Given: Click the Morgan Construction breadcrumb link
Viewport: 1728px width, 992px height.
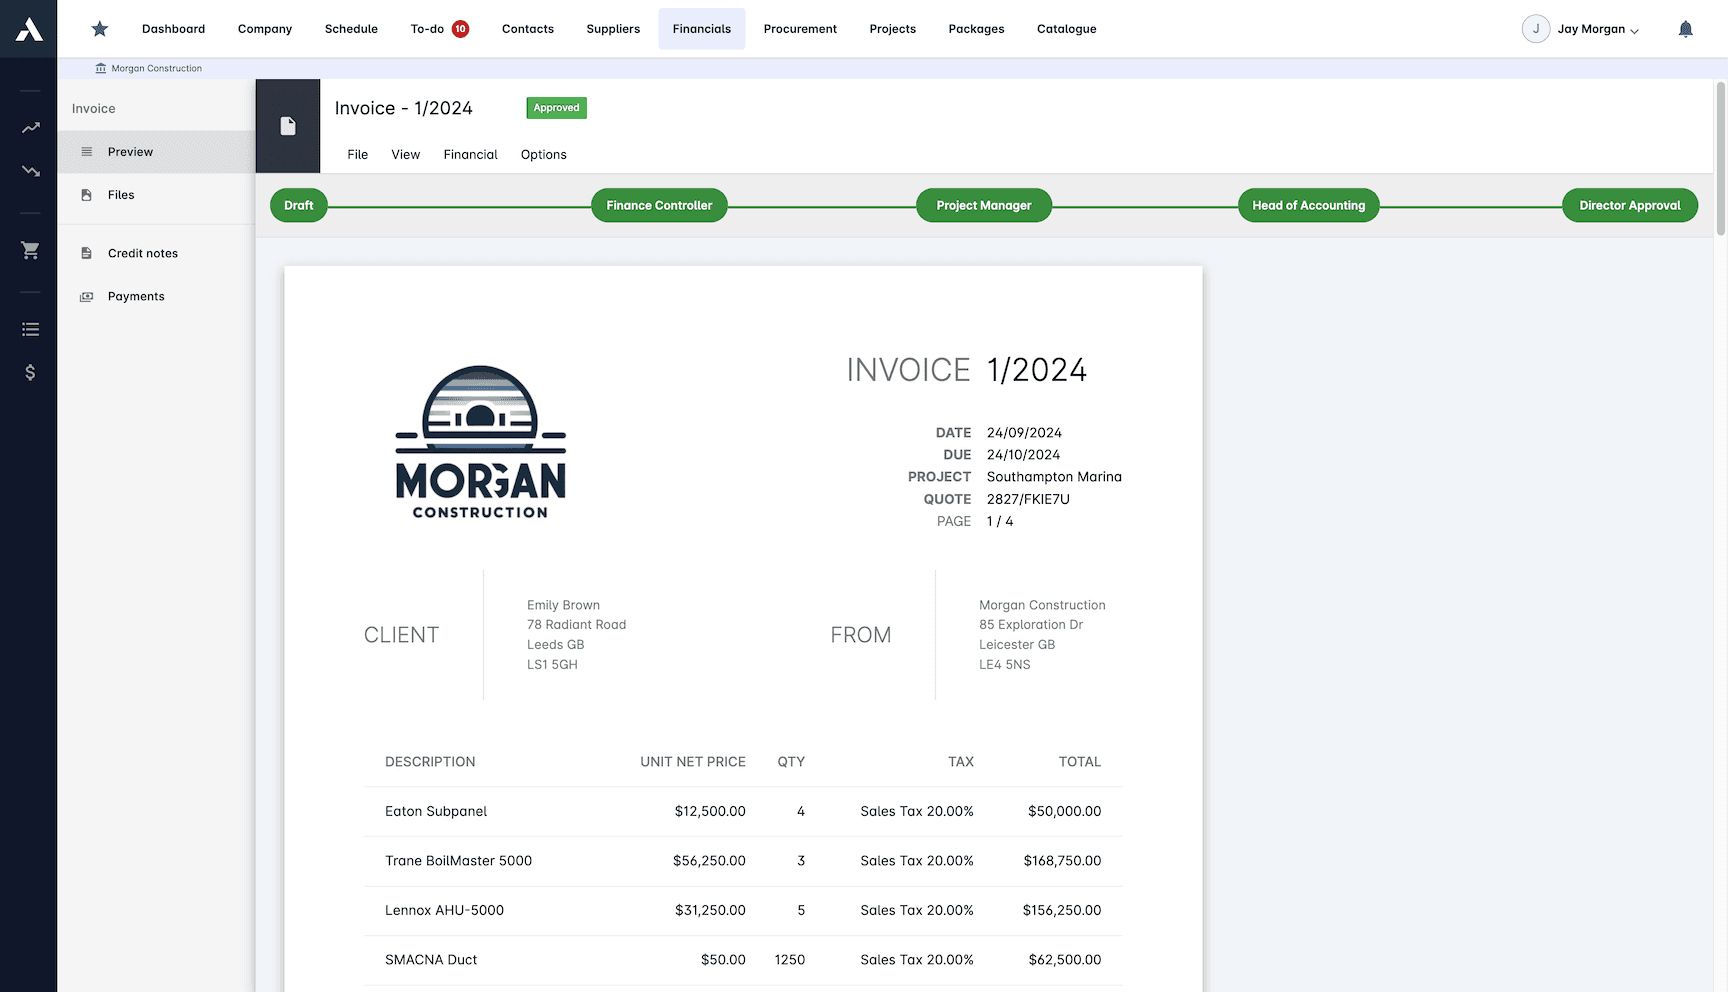Looking at the screenshot, I should coord(148,68).
